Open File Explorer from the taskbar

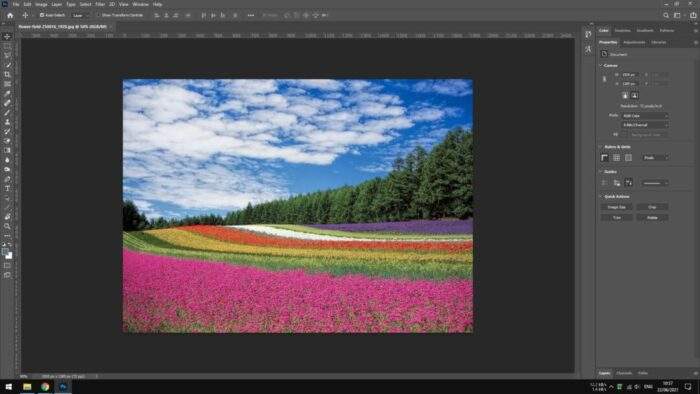tap(27, 387)
